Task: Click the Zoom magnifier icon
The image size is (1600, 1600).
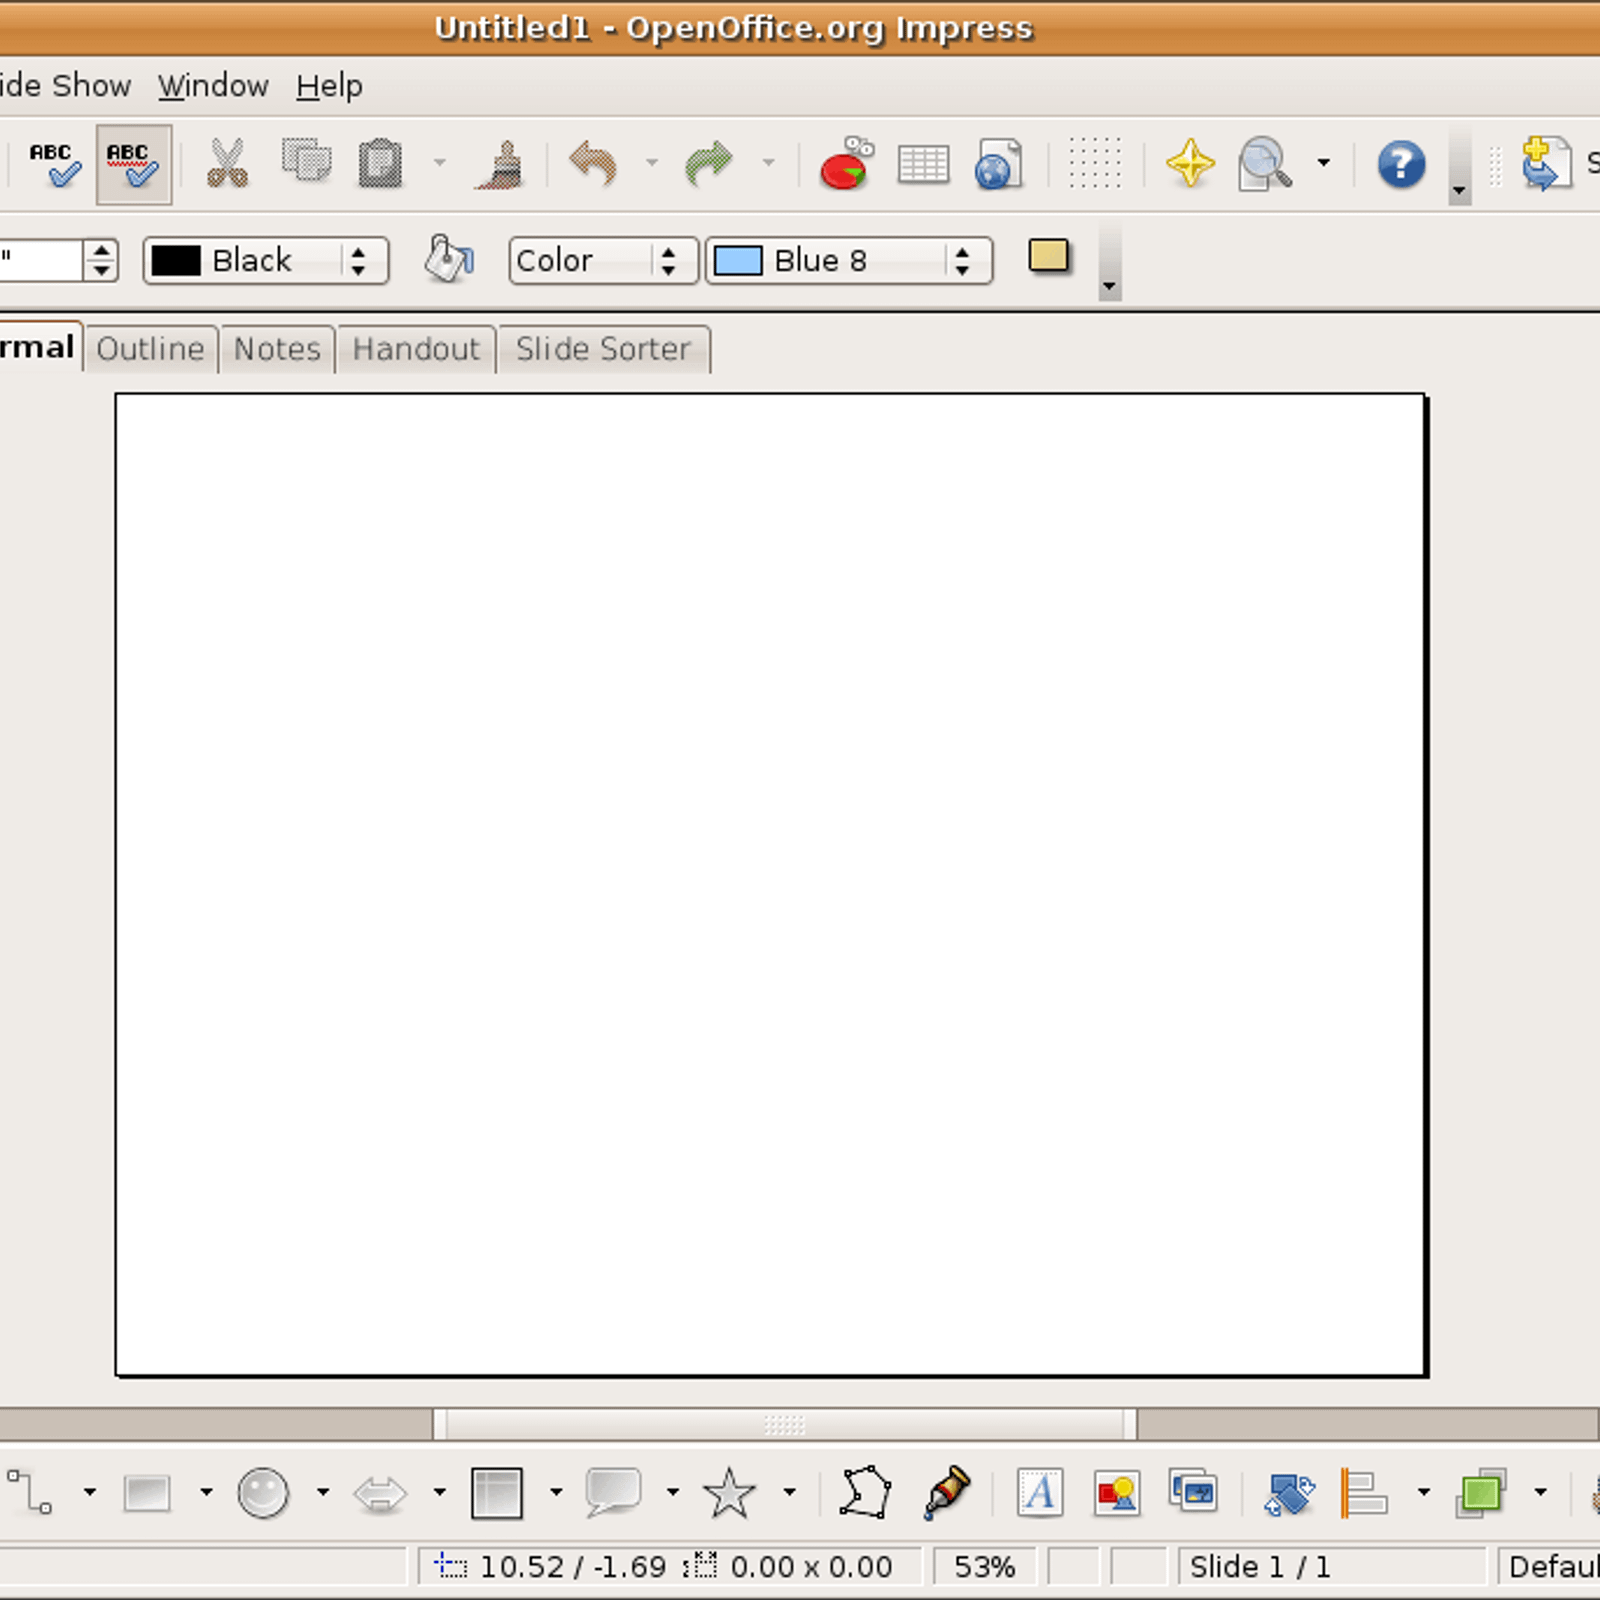Action: (x=1265, y=164)
